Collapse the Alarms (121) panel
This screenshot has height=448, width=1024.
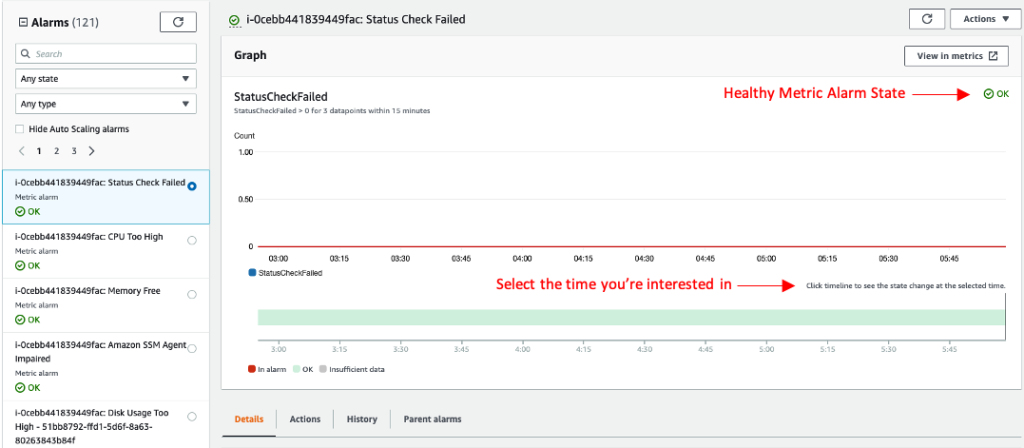(23, 21)
